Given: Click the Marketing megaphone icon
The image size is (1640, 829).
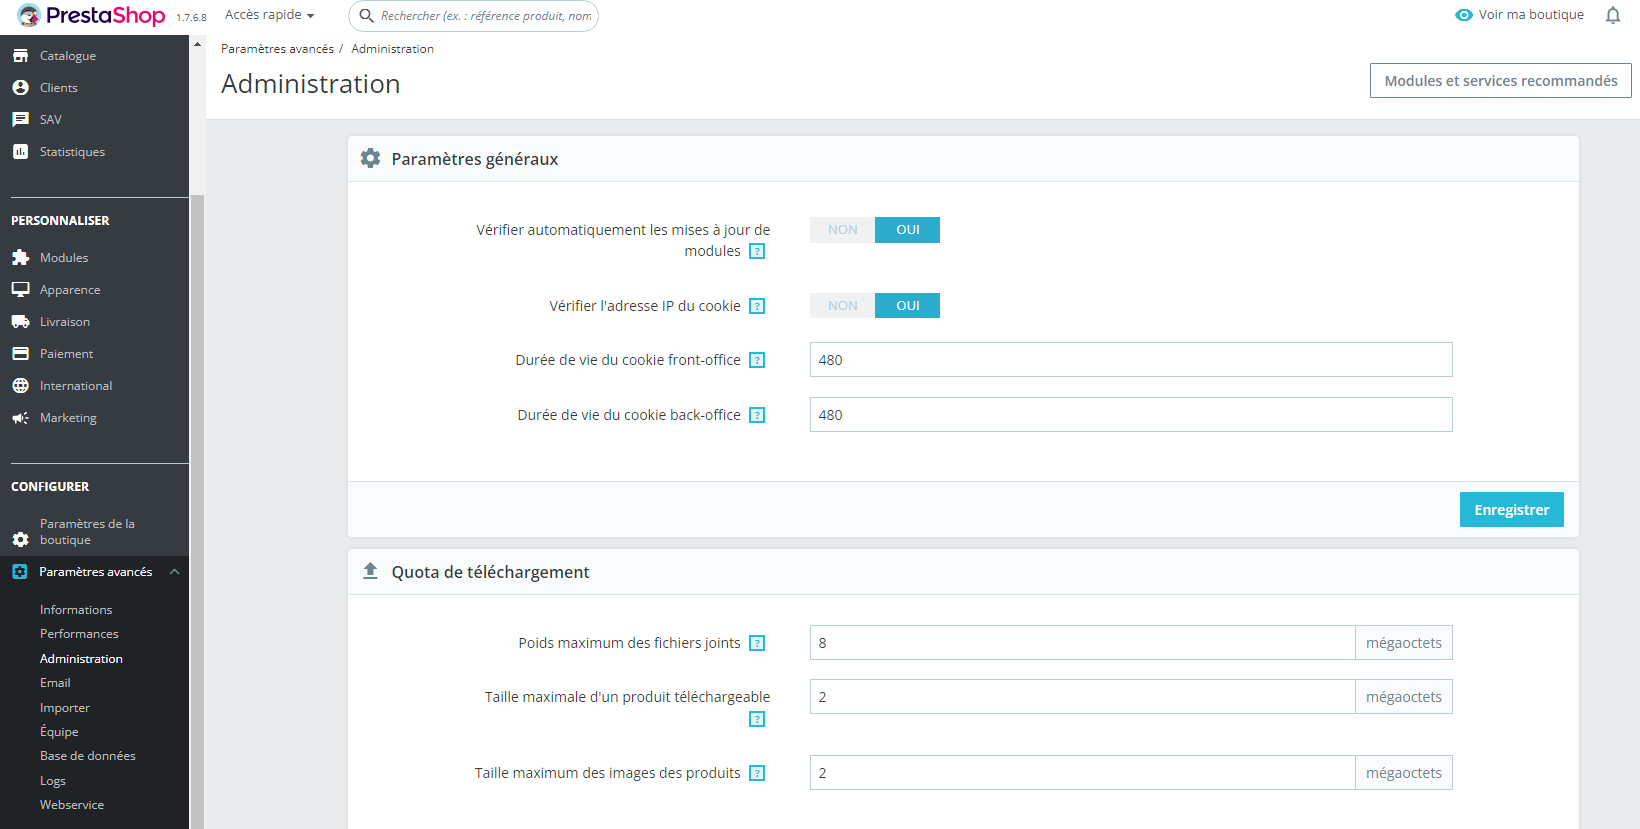Looking at the screenshot, I should point(20,418).
